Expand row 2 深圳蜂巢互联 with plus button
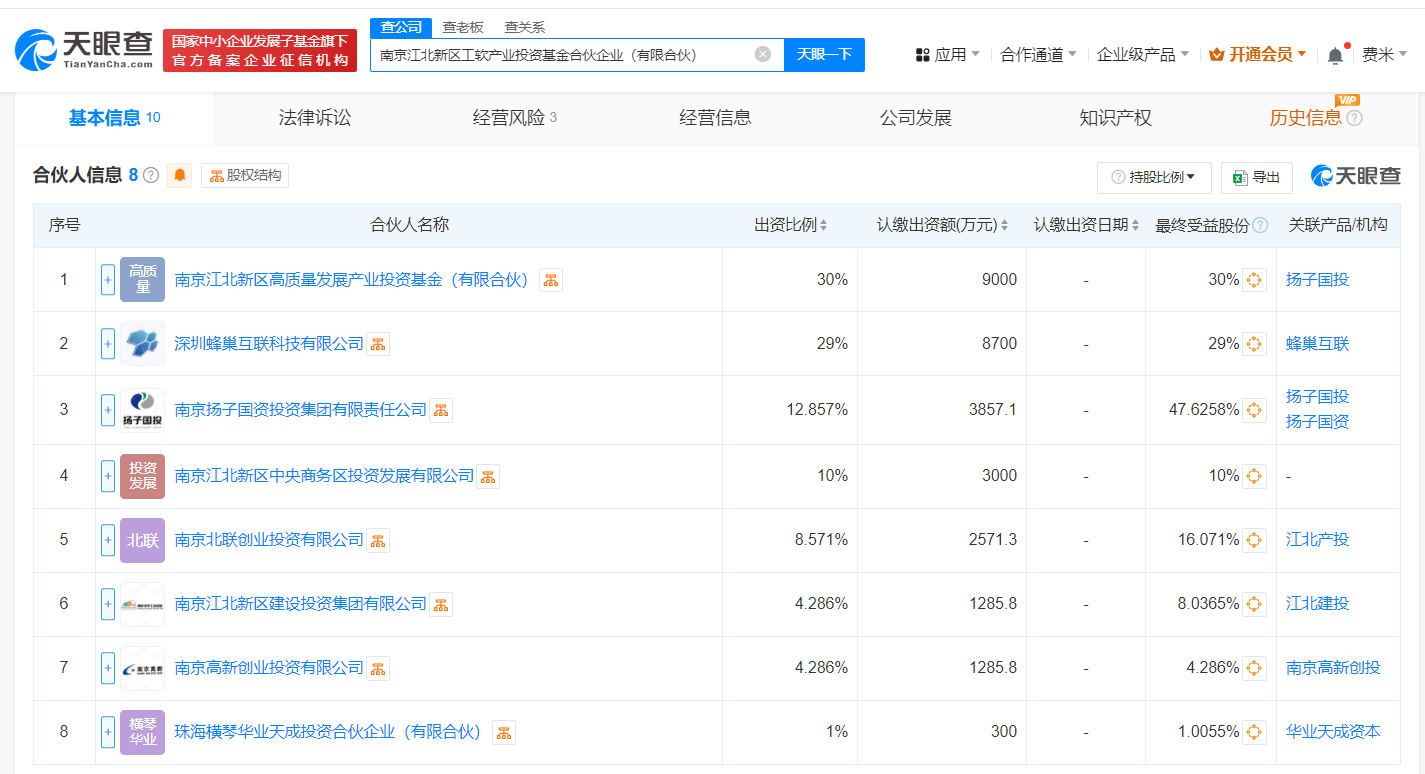Image resolution: width=1425 pixels, height=774 pixels. [108, 344]
